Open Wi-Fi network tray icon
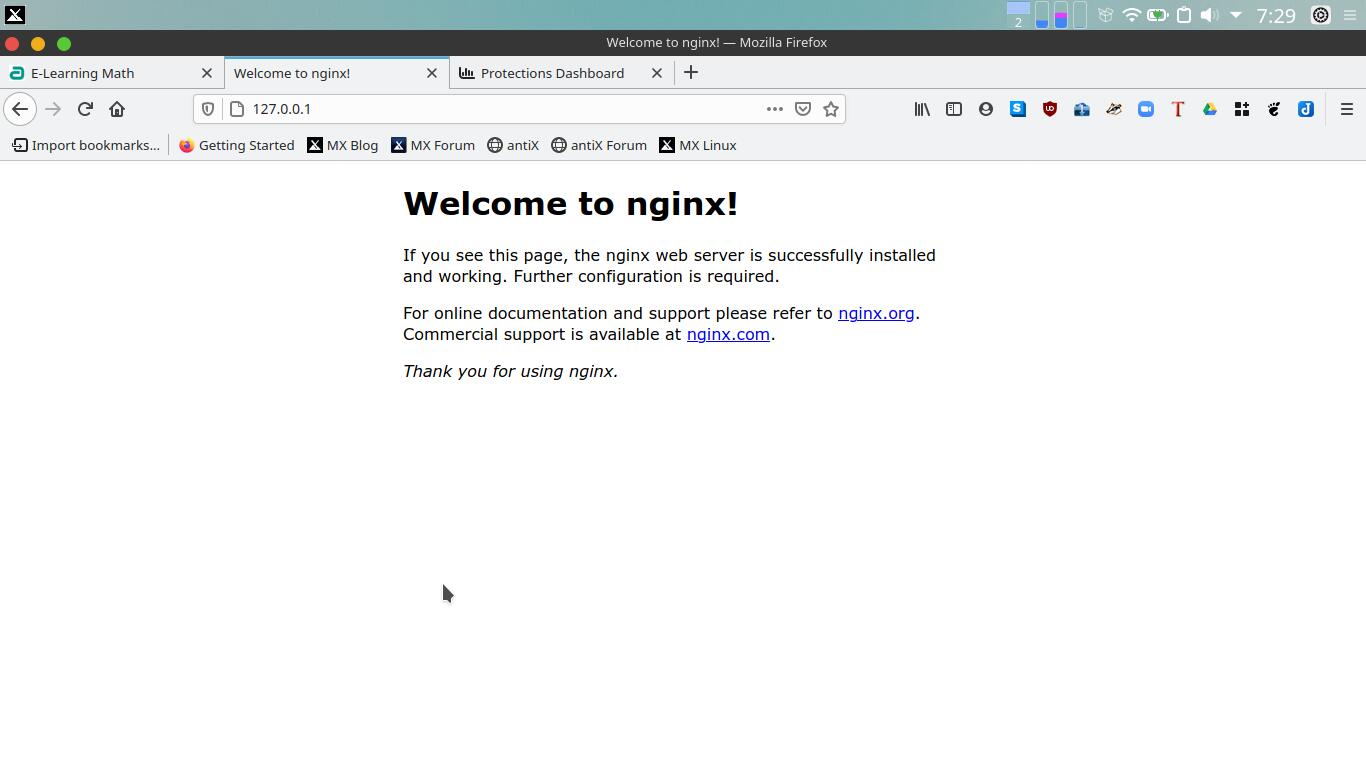 (1131, 15)
